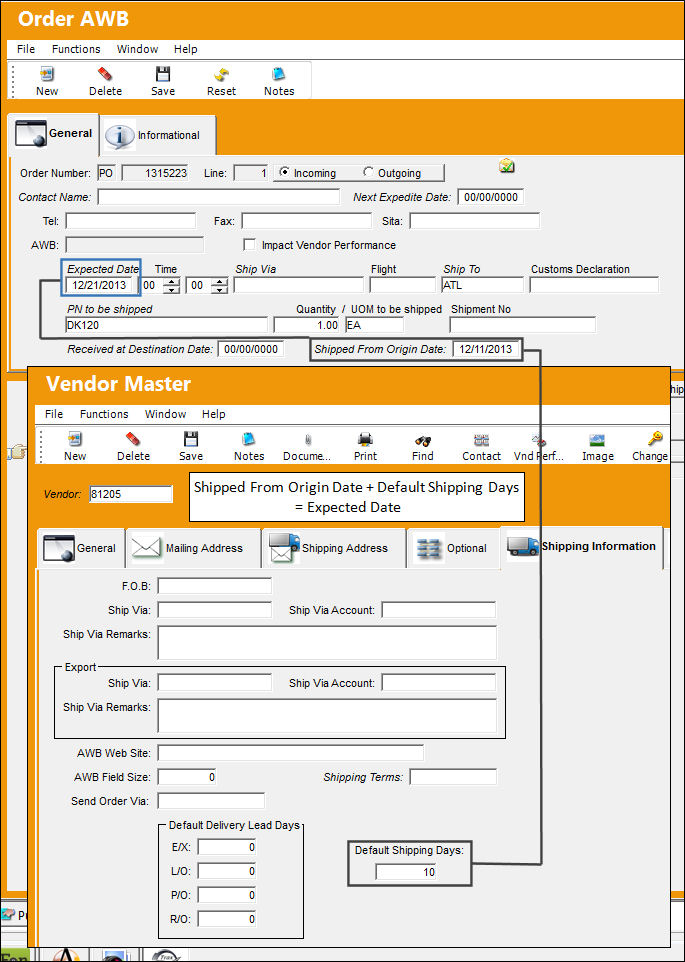Increase the minutes time spinner
Screen dimensions: 685x962
[x=221, y=282]
